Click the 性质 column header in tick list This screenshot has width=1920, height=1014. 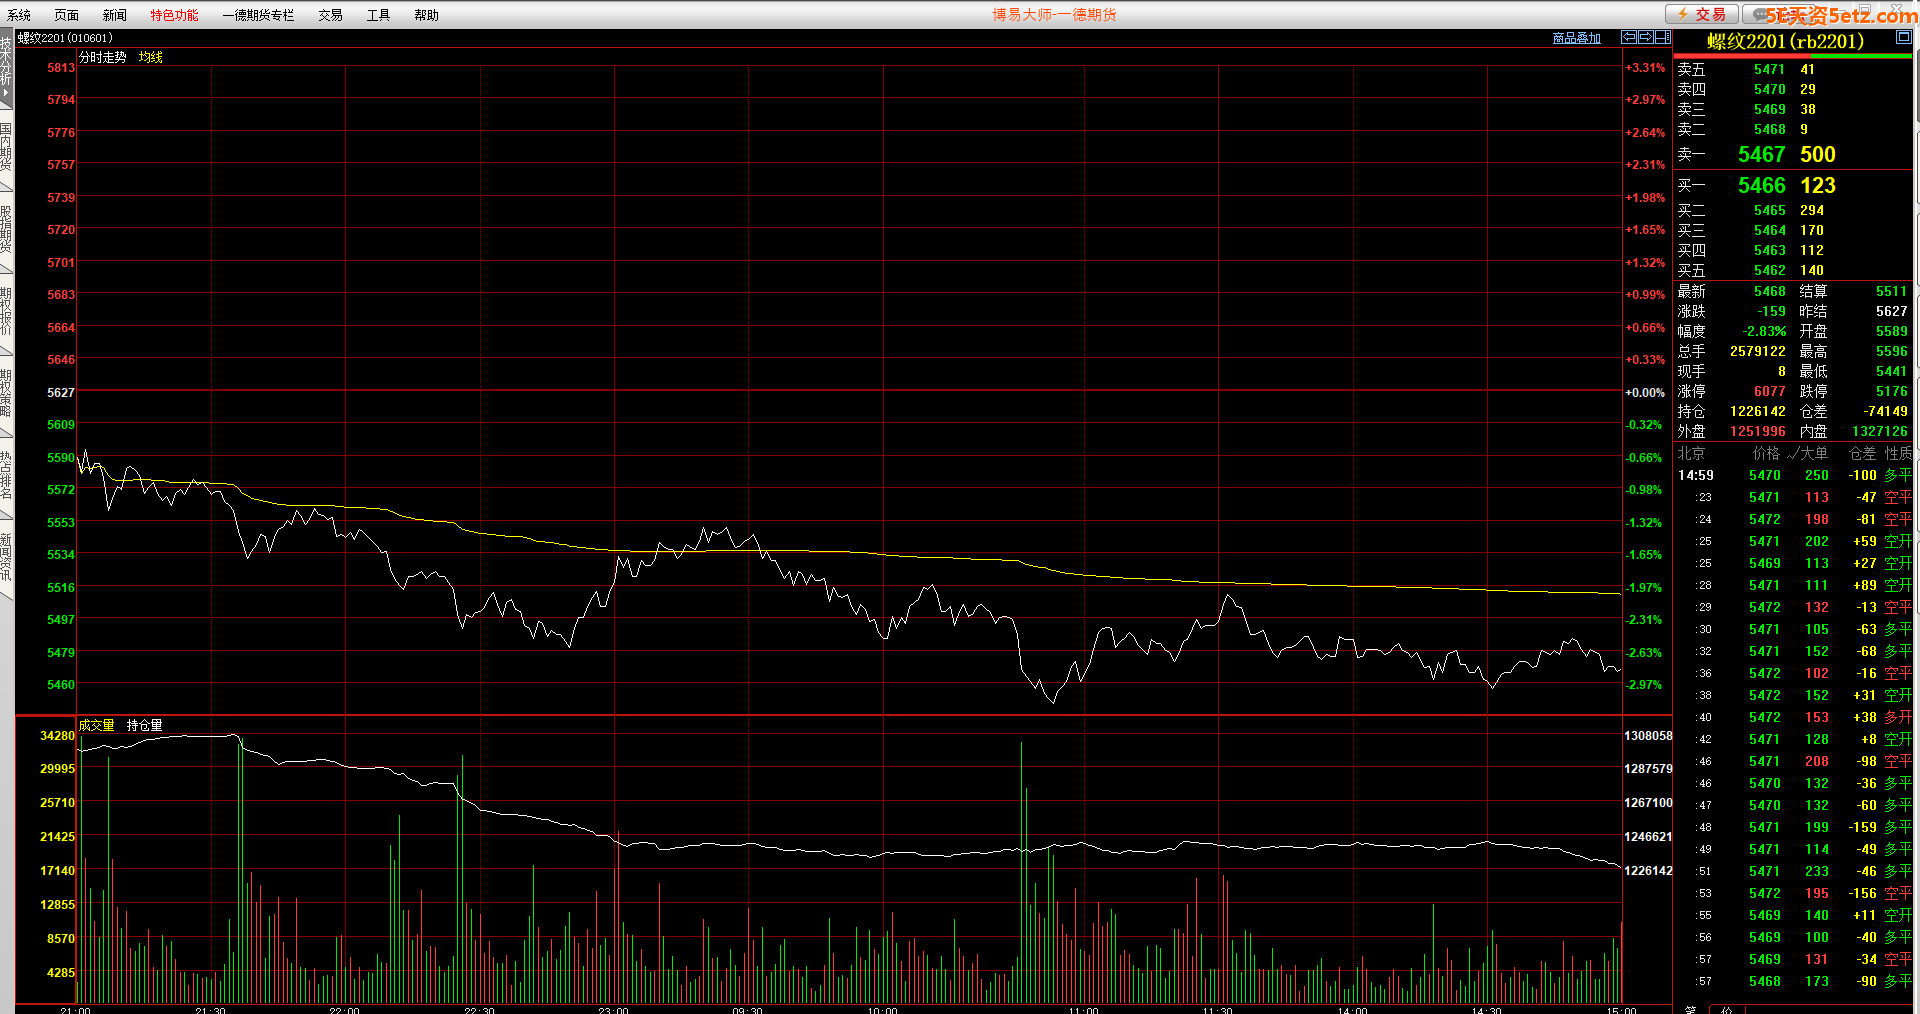pyautogui.click(x=1898, y=453)
